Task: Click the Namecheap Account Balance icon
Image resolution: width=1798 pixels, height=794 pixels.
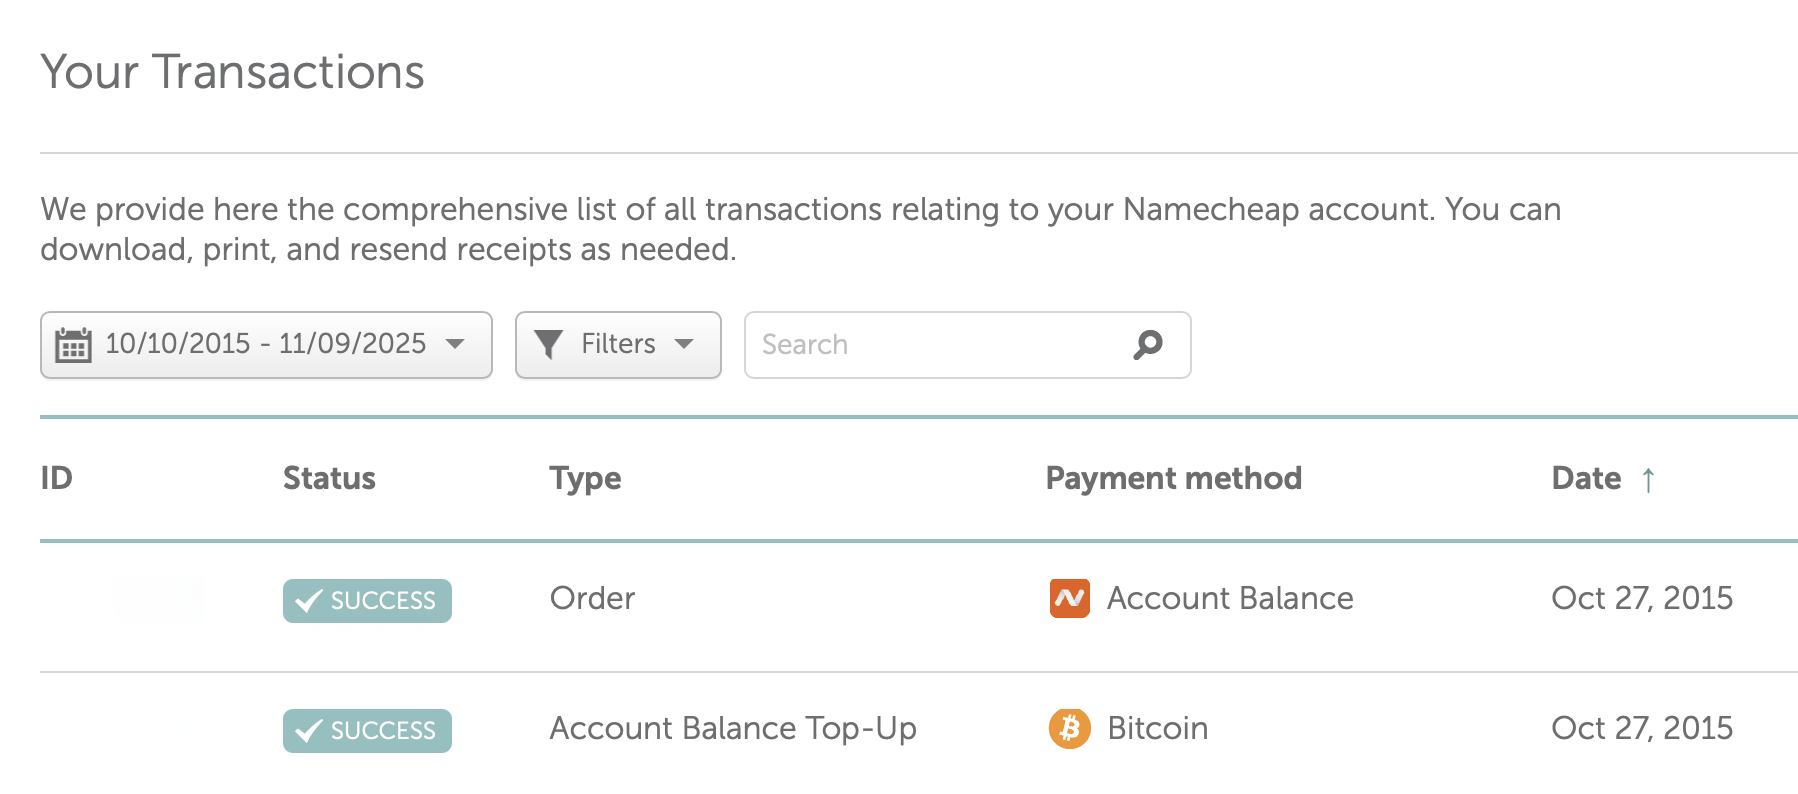Action: [1069, 599]
